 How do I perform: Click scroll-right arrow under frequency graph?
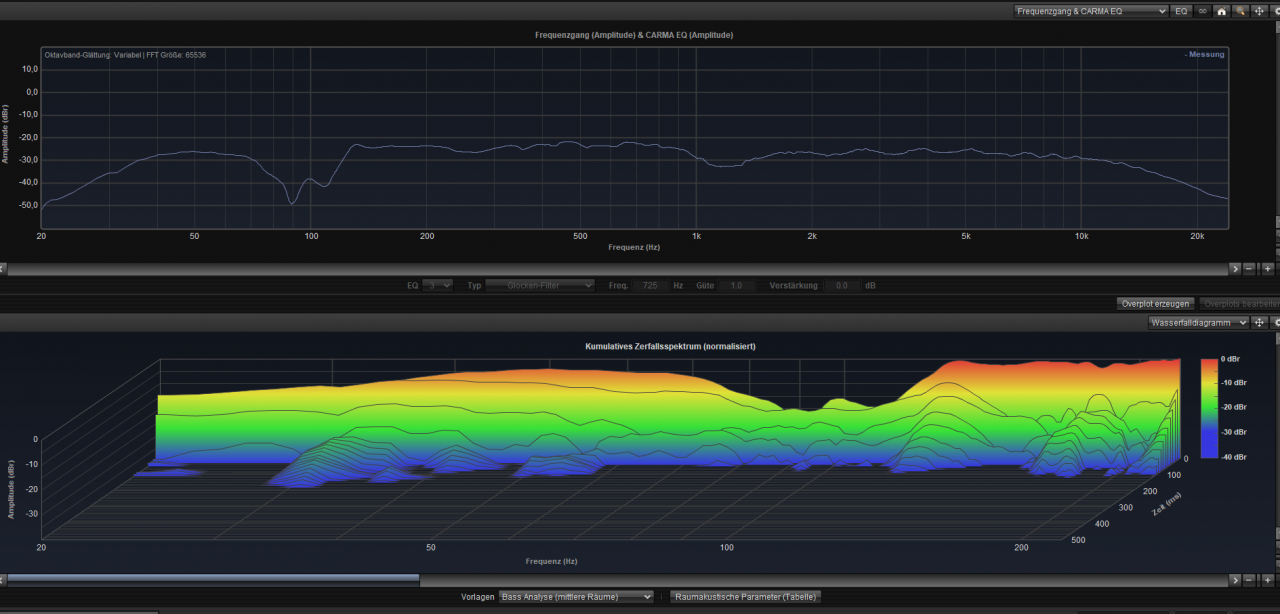1235,269
